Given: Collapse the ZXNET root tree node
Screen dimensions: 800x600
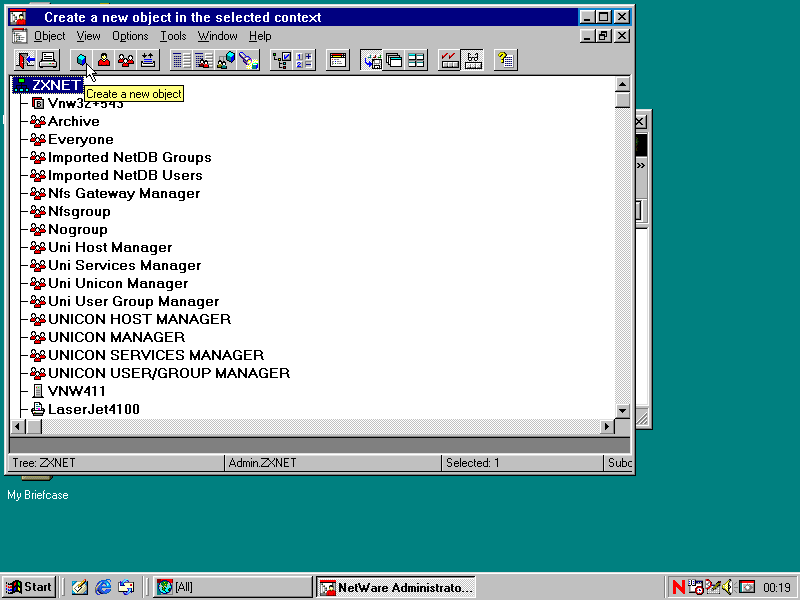Looking at the screenshot, I should click(x=21, y=85).
